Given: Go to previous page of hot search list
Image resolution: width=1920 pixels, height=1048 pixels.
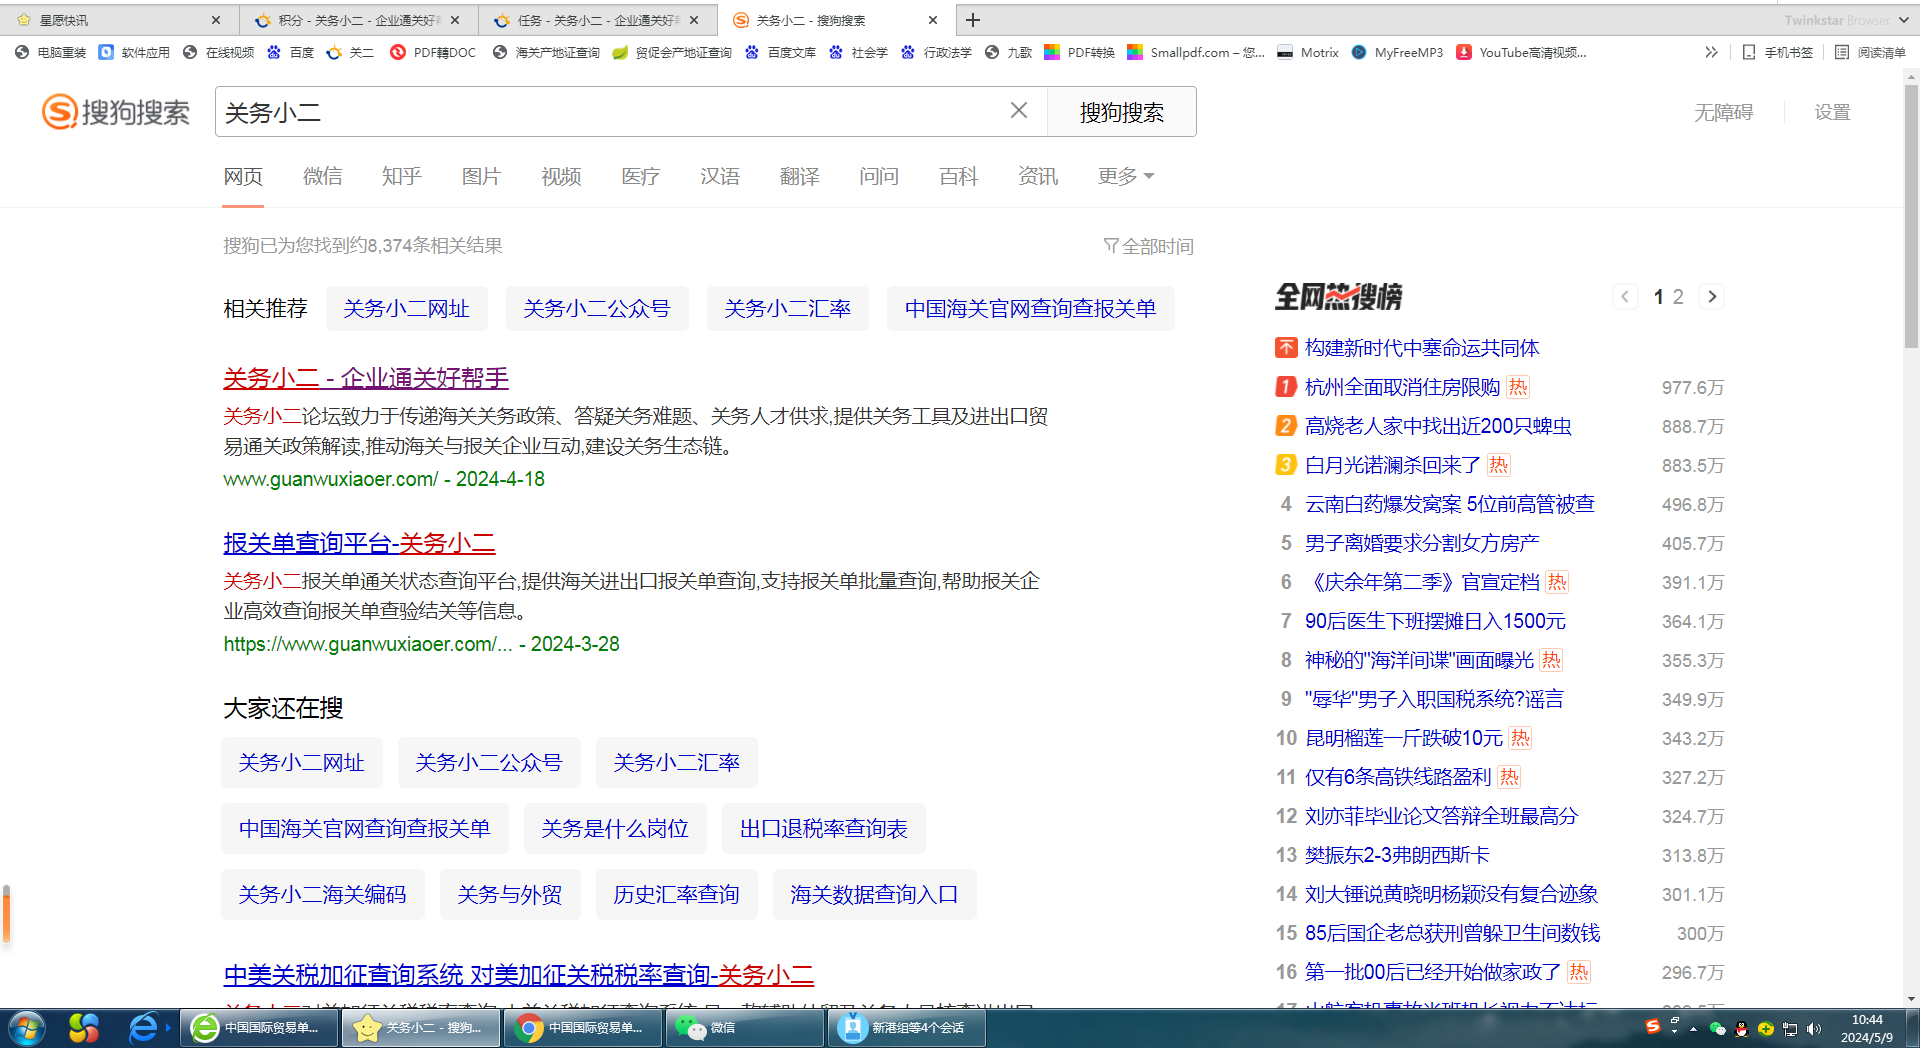Looking at the screenshot, I should click(x=1625, y=297).
